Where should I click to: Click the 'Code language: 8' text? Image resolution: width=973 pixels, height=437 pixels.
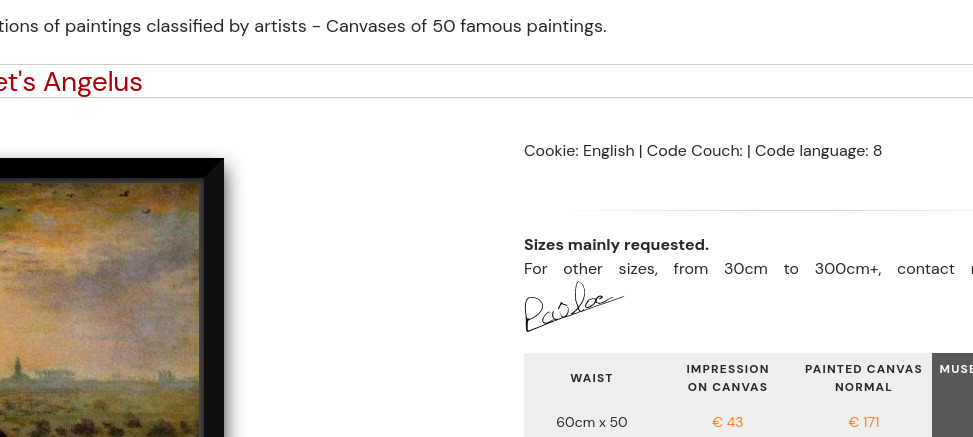coord(818,151)
